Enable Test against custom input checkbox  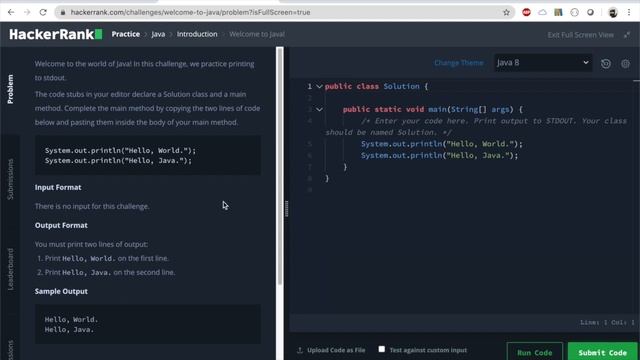point(382,349)
